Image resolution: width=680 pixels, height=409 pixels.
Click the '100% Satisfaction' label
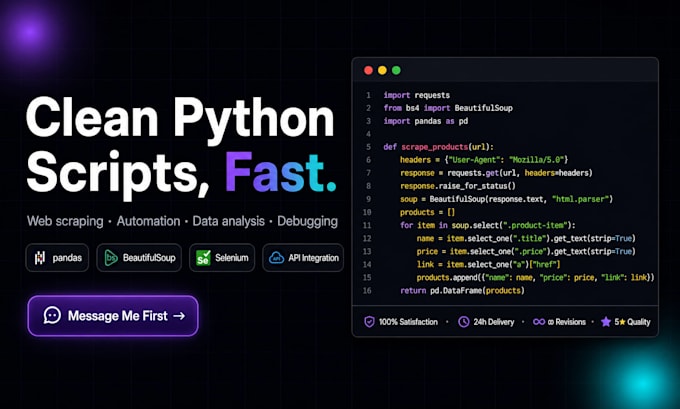click(x=408, y=322)
